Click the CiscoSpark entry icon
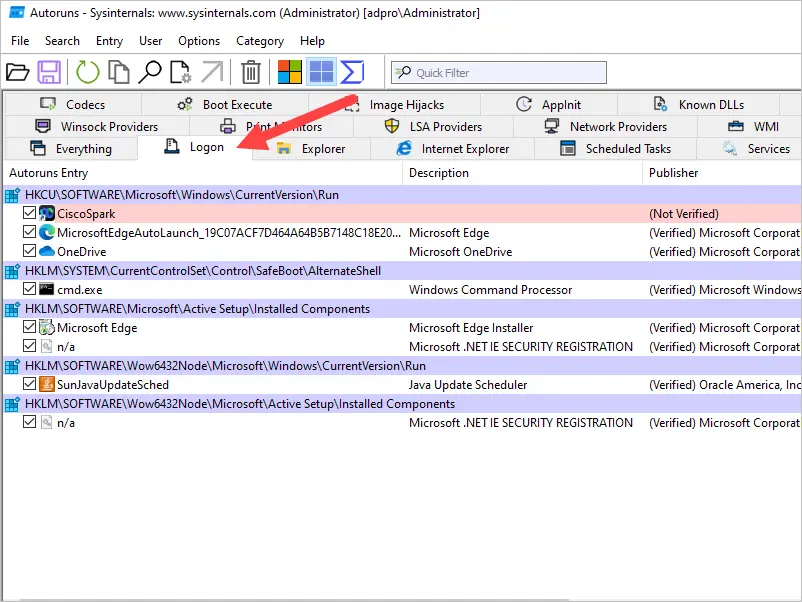Image resolution: width=802 pixels, height=602 pixels. [x=47, y=213]
